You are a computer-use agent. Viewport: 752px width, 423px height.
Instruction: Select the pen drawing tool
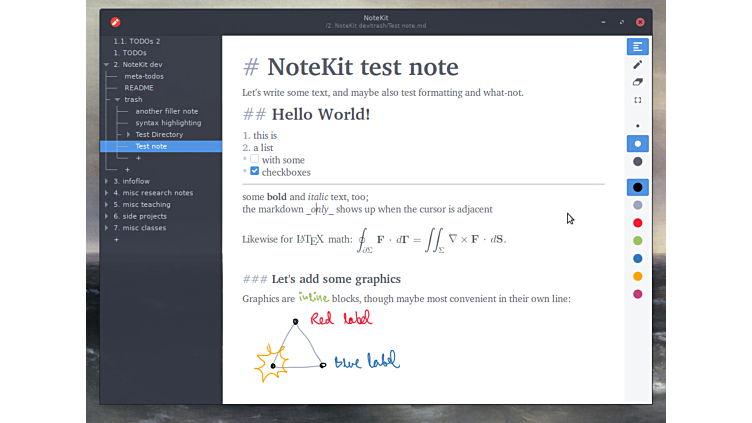[637, 65]
